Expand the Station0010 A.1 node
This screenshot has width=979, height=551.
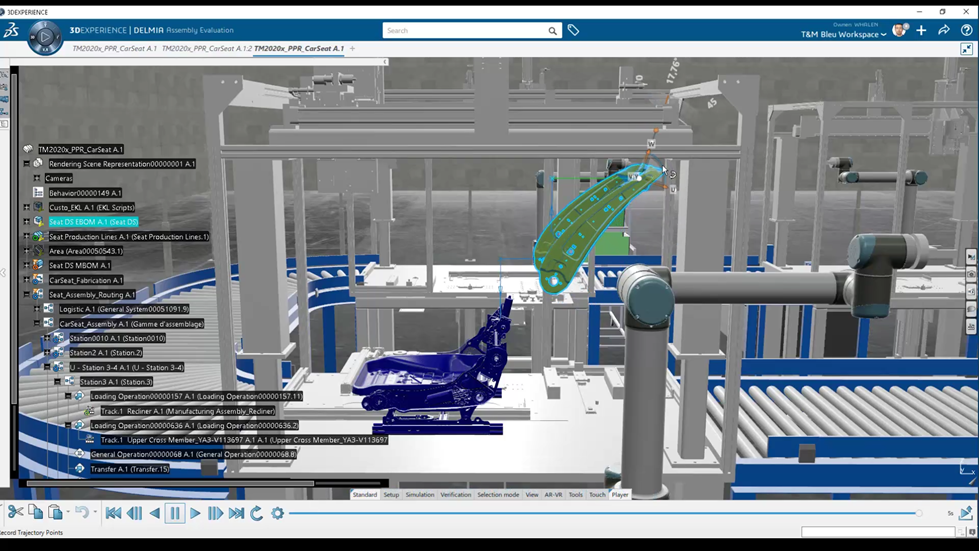[x=47, y=338]
